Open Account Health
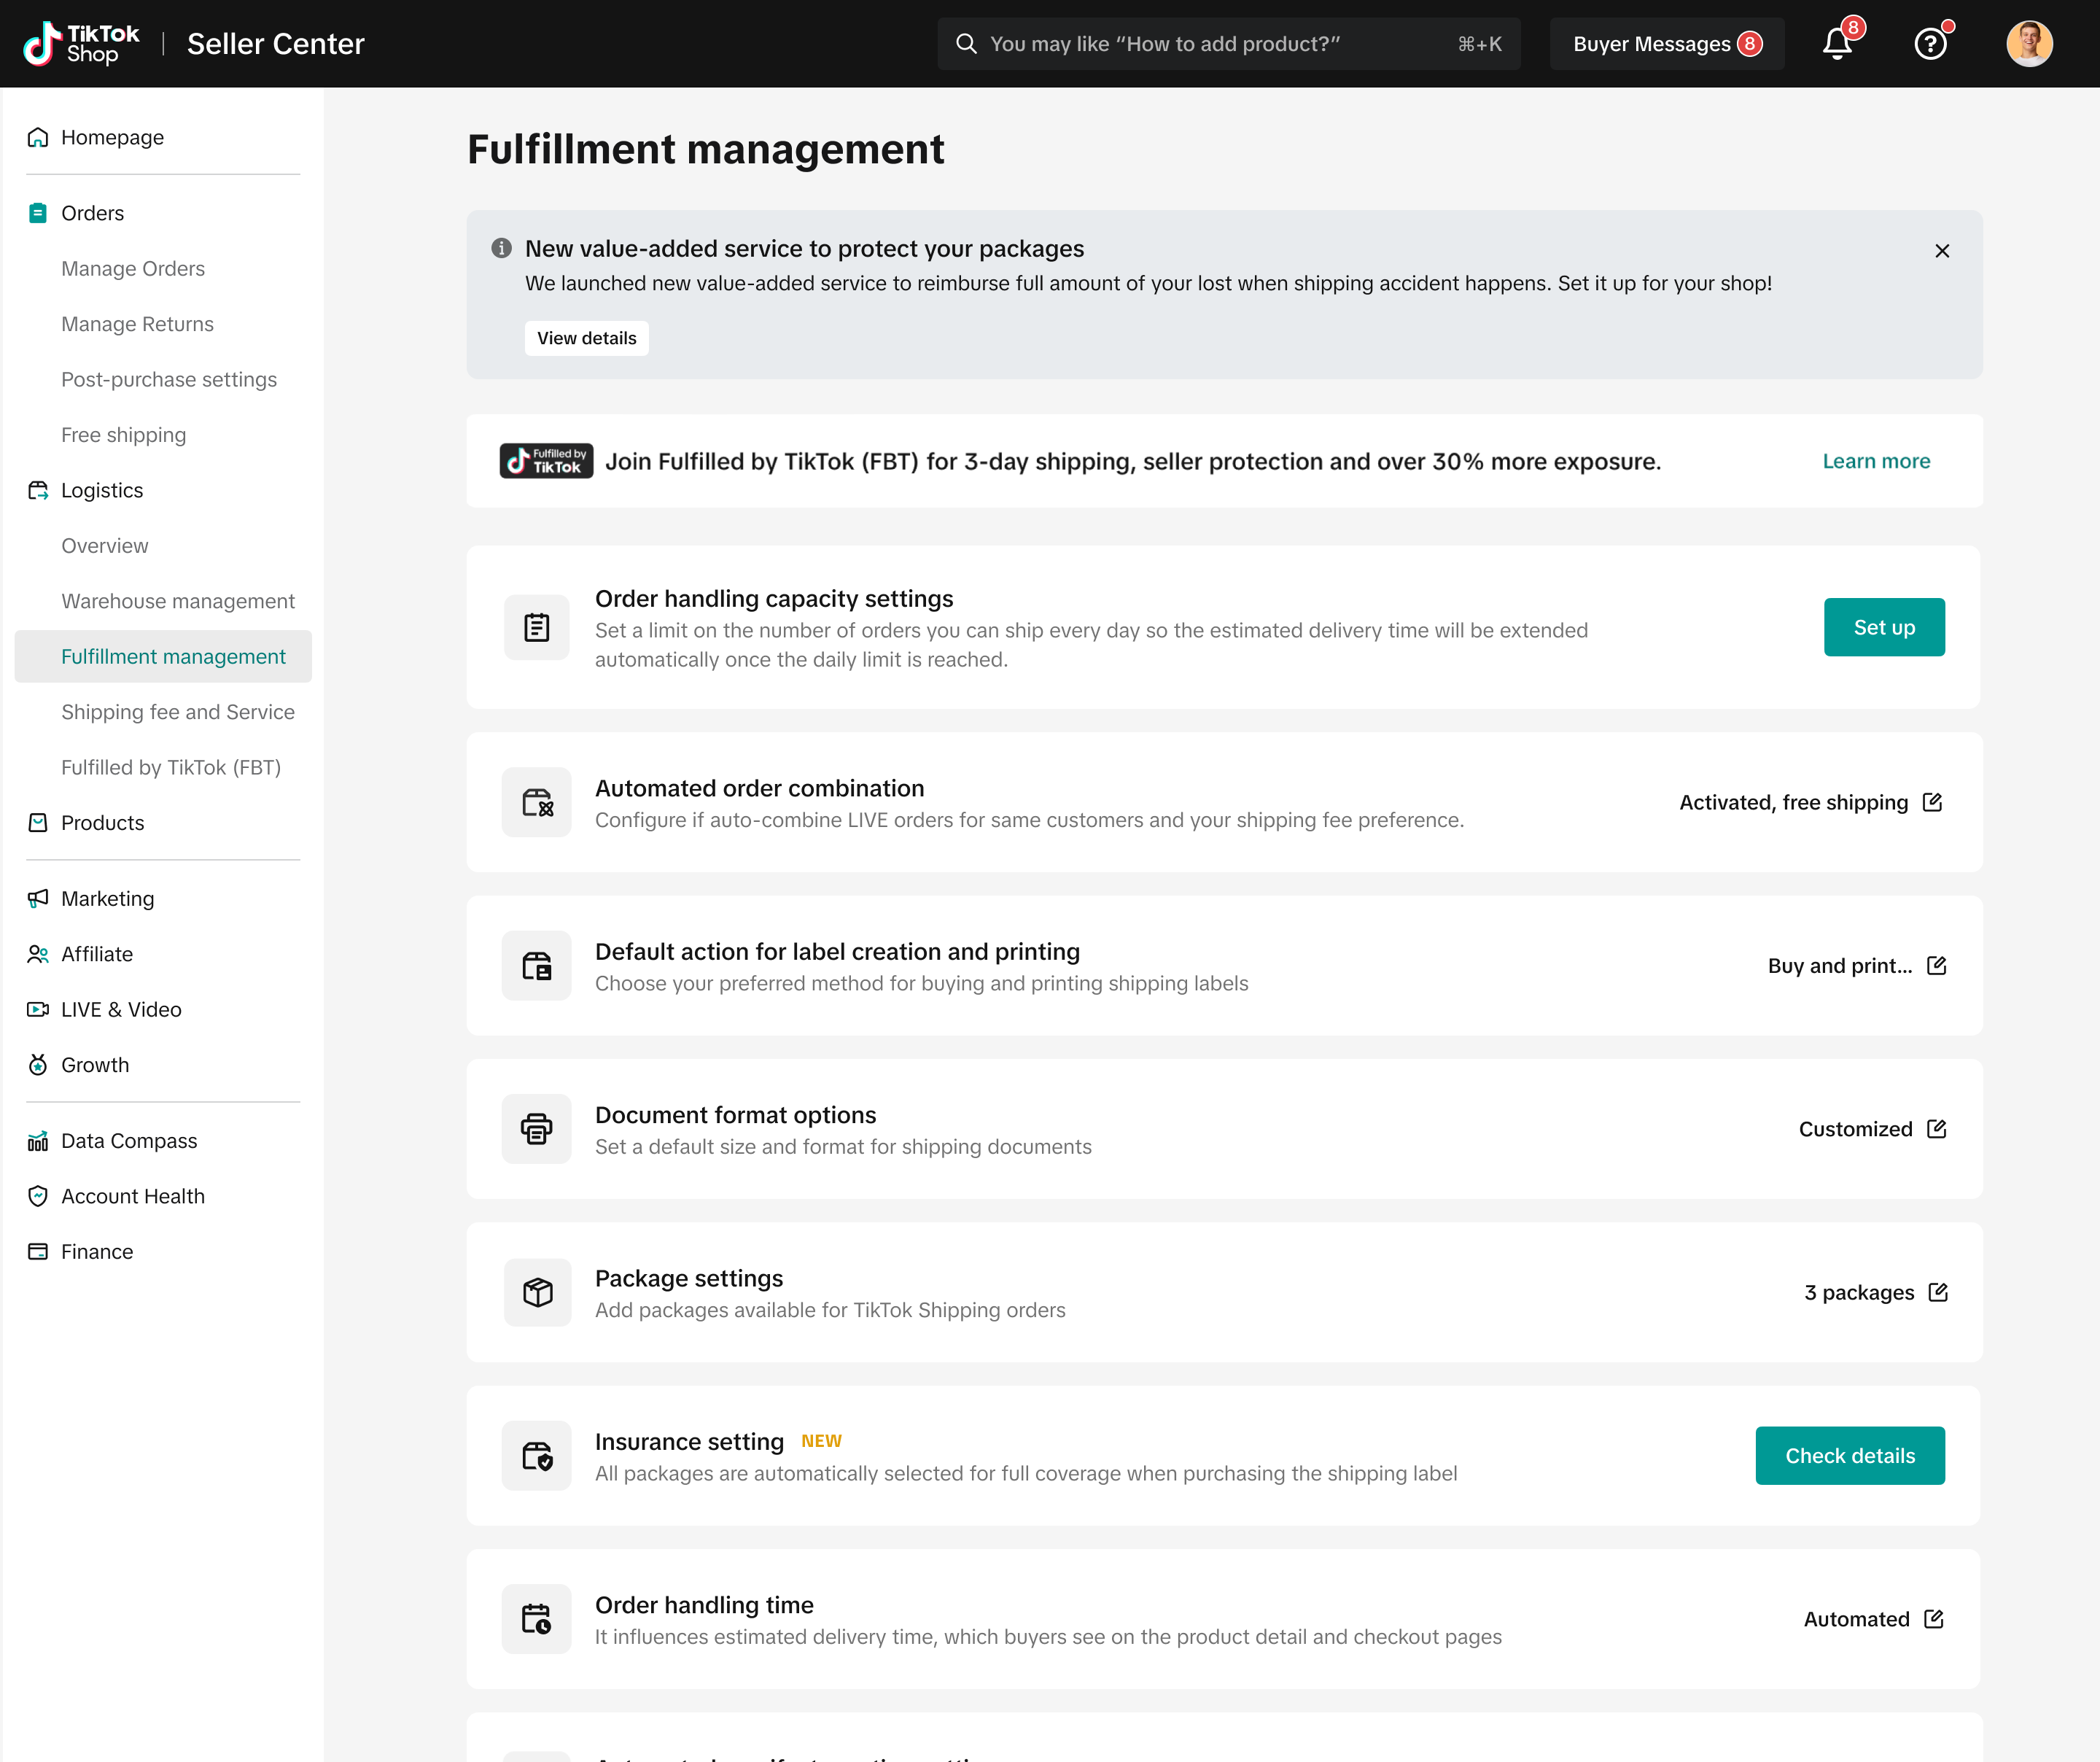 click(x=133, y=1196)
